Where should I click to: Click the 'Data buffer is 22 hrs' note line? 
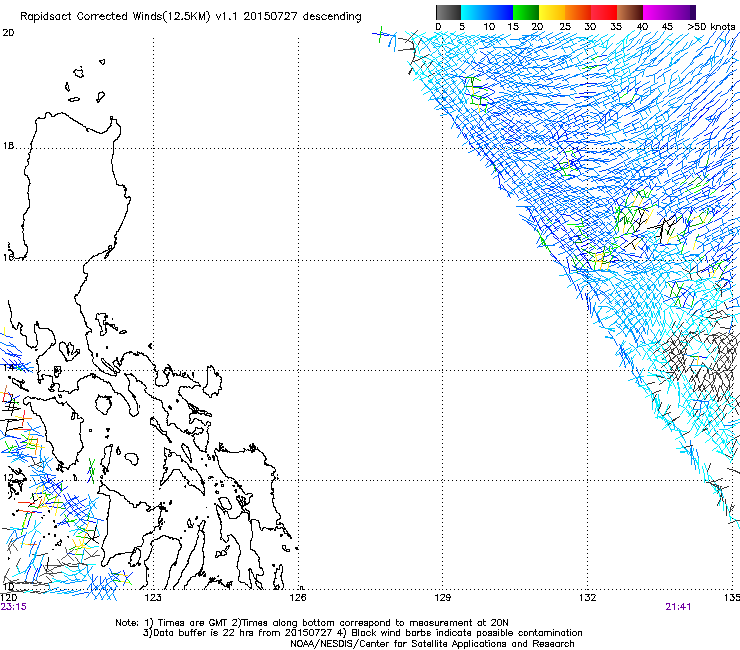[362, 633]
